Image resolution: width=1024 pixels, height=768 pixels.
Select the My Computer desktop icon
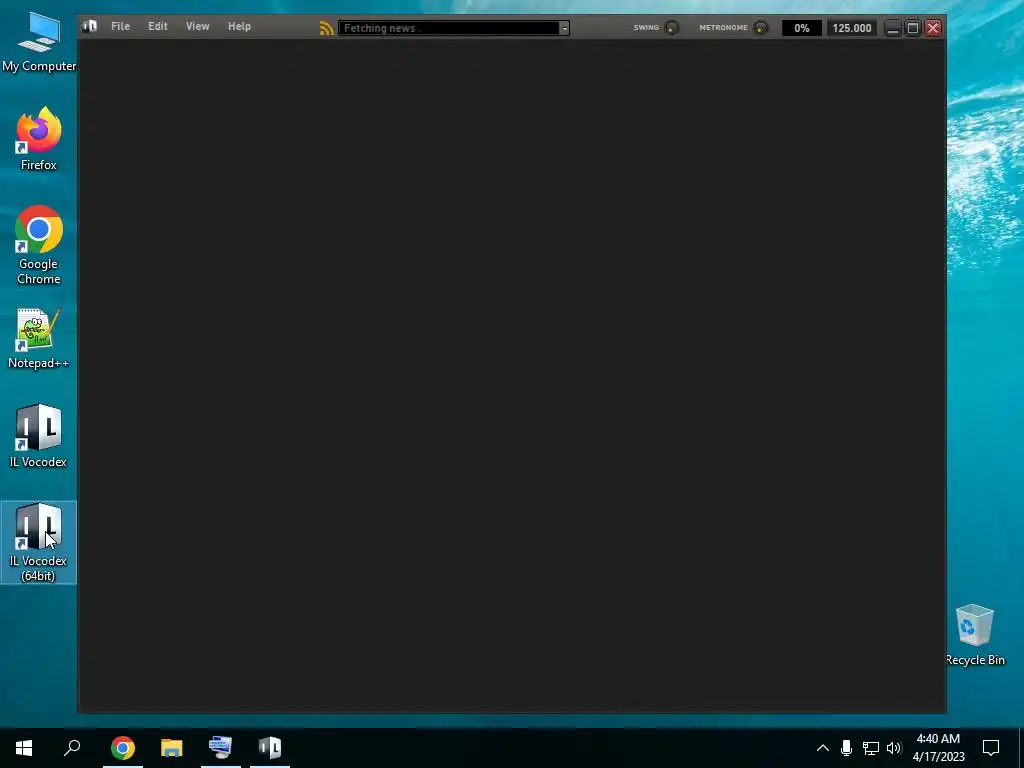(39, 41)
